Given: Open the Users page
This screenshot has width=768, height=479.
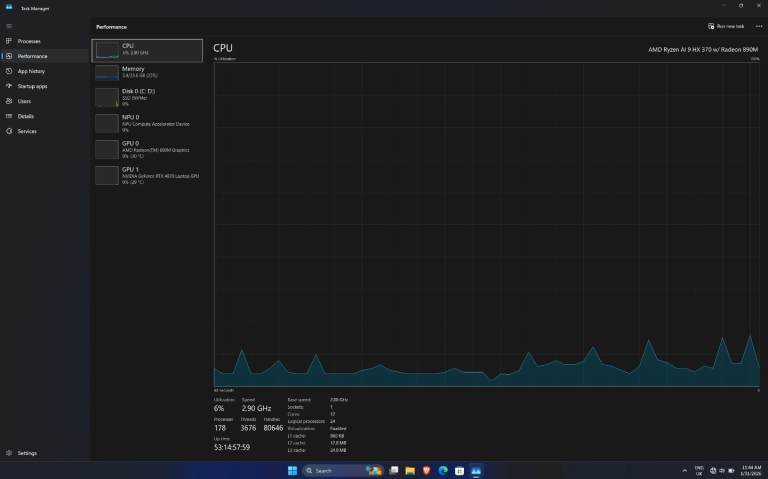Looking at the screenshot, I should pos(24,101).
